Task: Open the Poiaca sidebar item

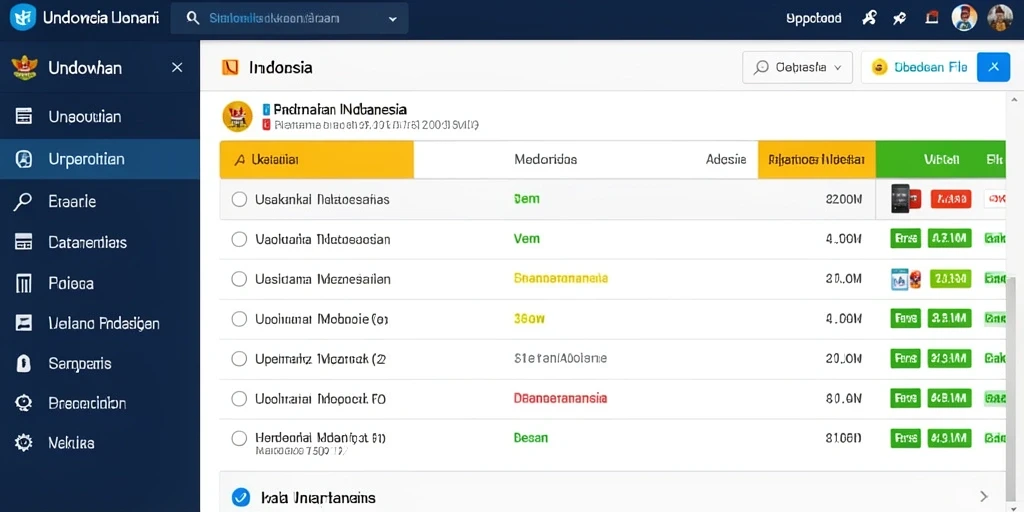Action: click(x=100, y=283)
